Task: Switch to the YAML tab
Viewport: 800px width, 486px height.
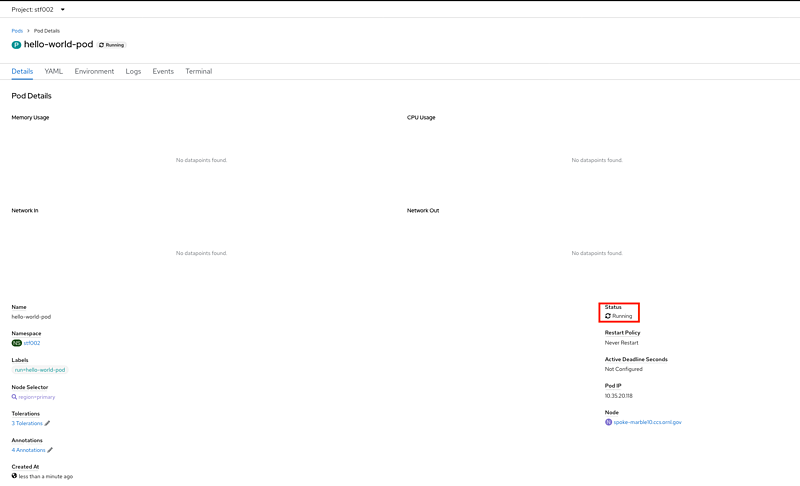Action: click(x=53, y=72)
